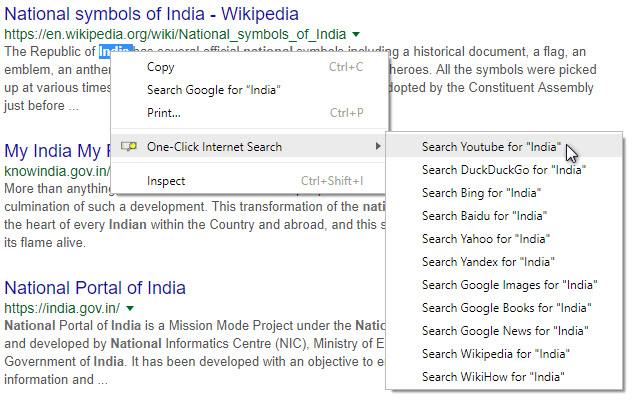The image size is (640, 400).
Task: Search Google Books for "India"
Action: pos(508,308)
